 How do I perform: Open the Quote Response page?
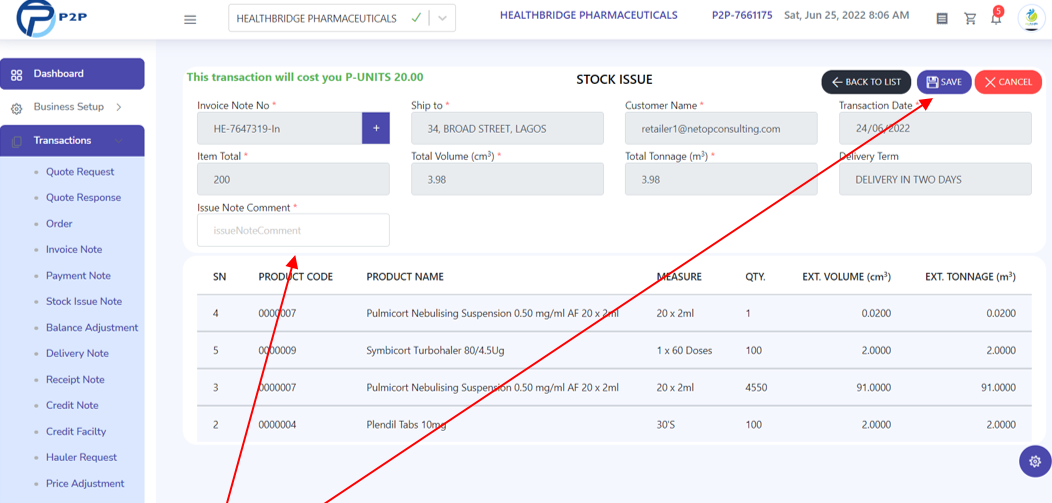click(83, 198)
